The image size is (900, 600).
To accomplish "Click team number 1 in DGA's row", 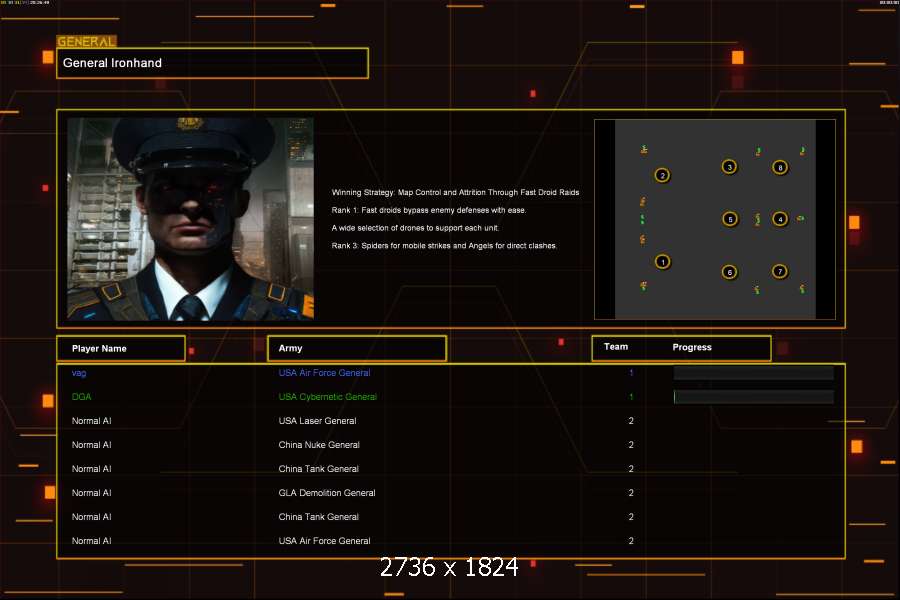I will pyautogui.click(x=631, y=397).
